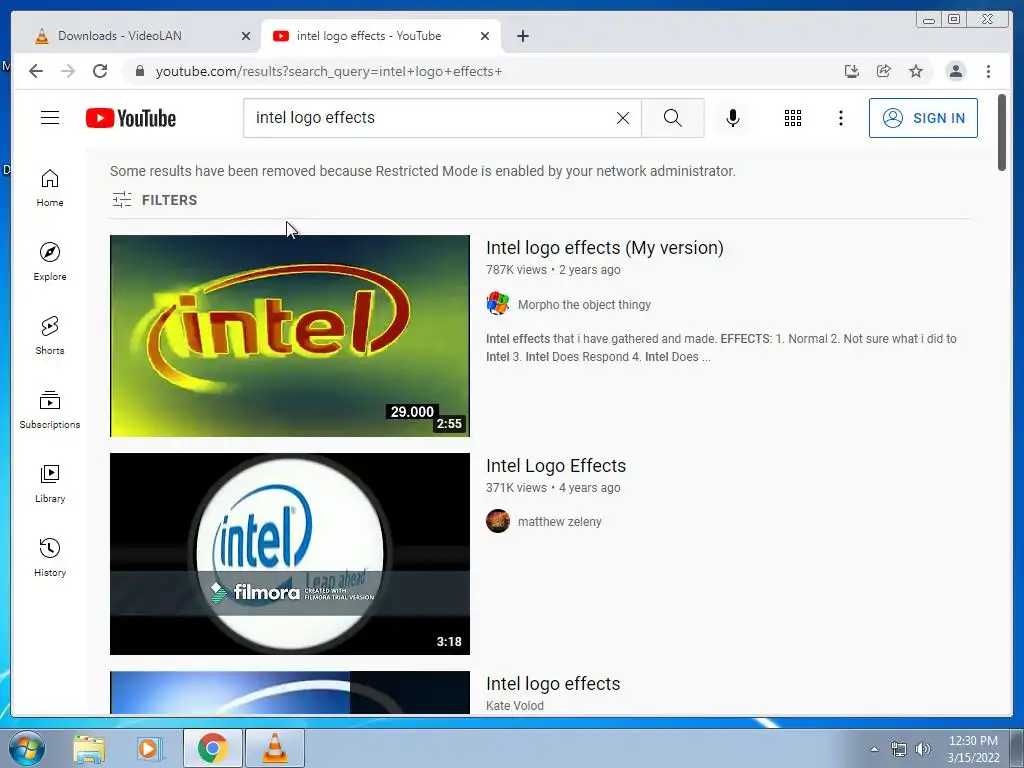Select the intel logo effects YouTube tab

click(380, 36)
